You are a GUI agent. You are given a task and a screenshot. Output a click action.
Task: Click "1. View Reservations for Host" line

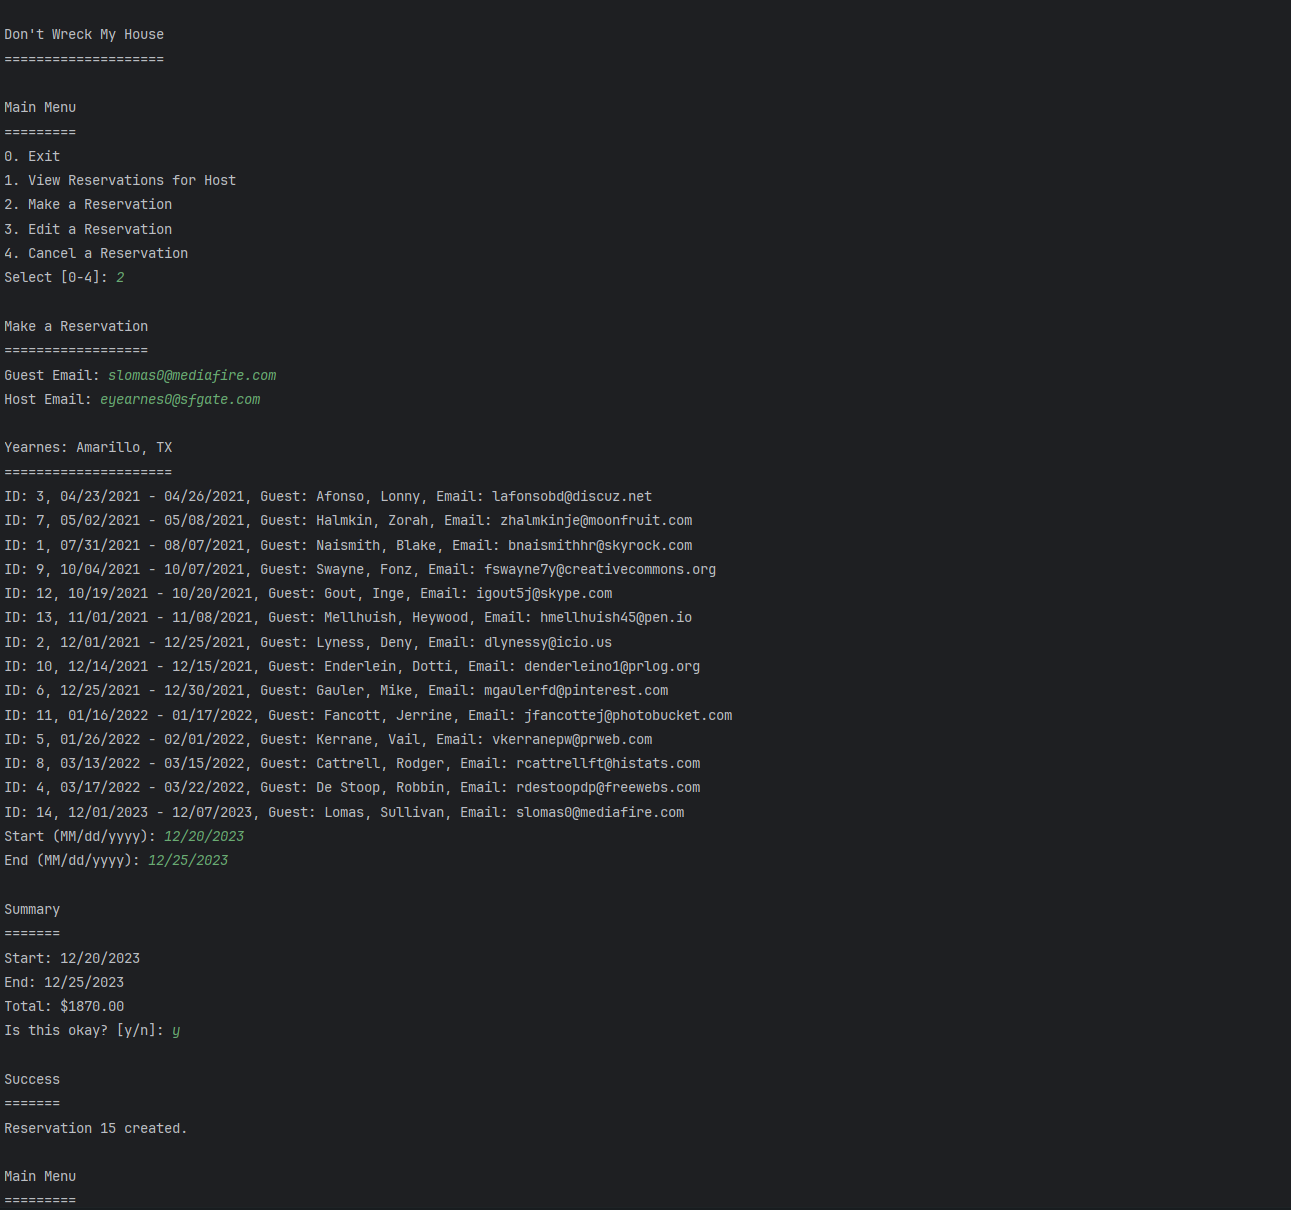click(x=120, y=180)
